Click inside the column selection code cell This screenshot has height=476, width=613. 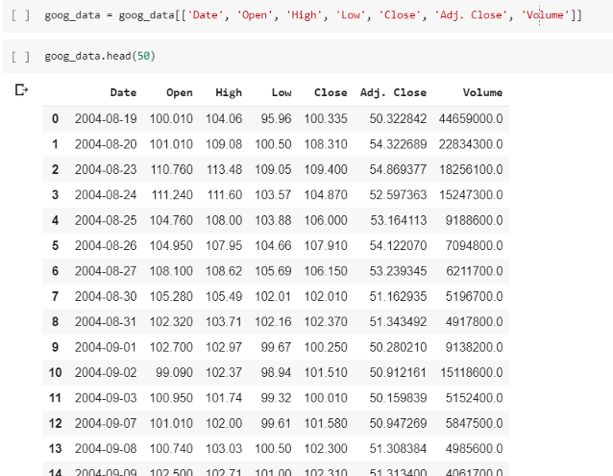[x=308, y=16]
